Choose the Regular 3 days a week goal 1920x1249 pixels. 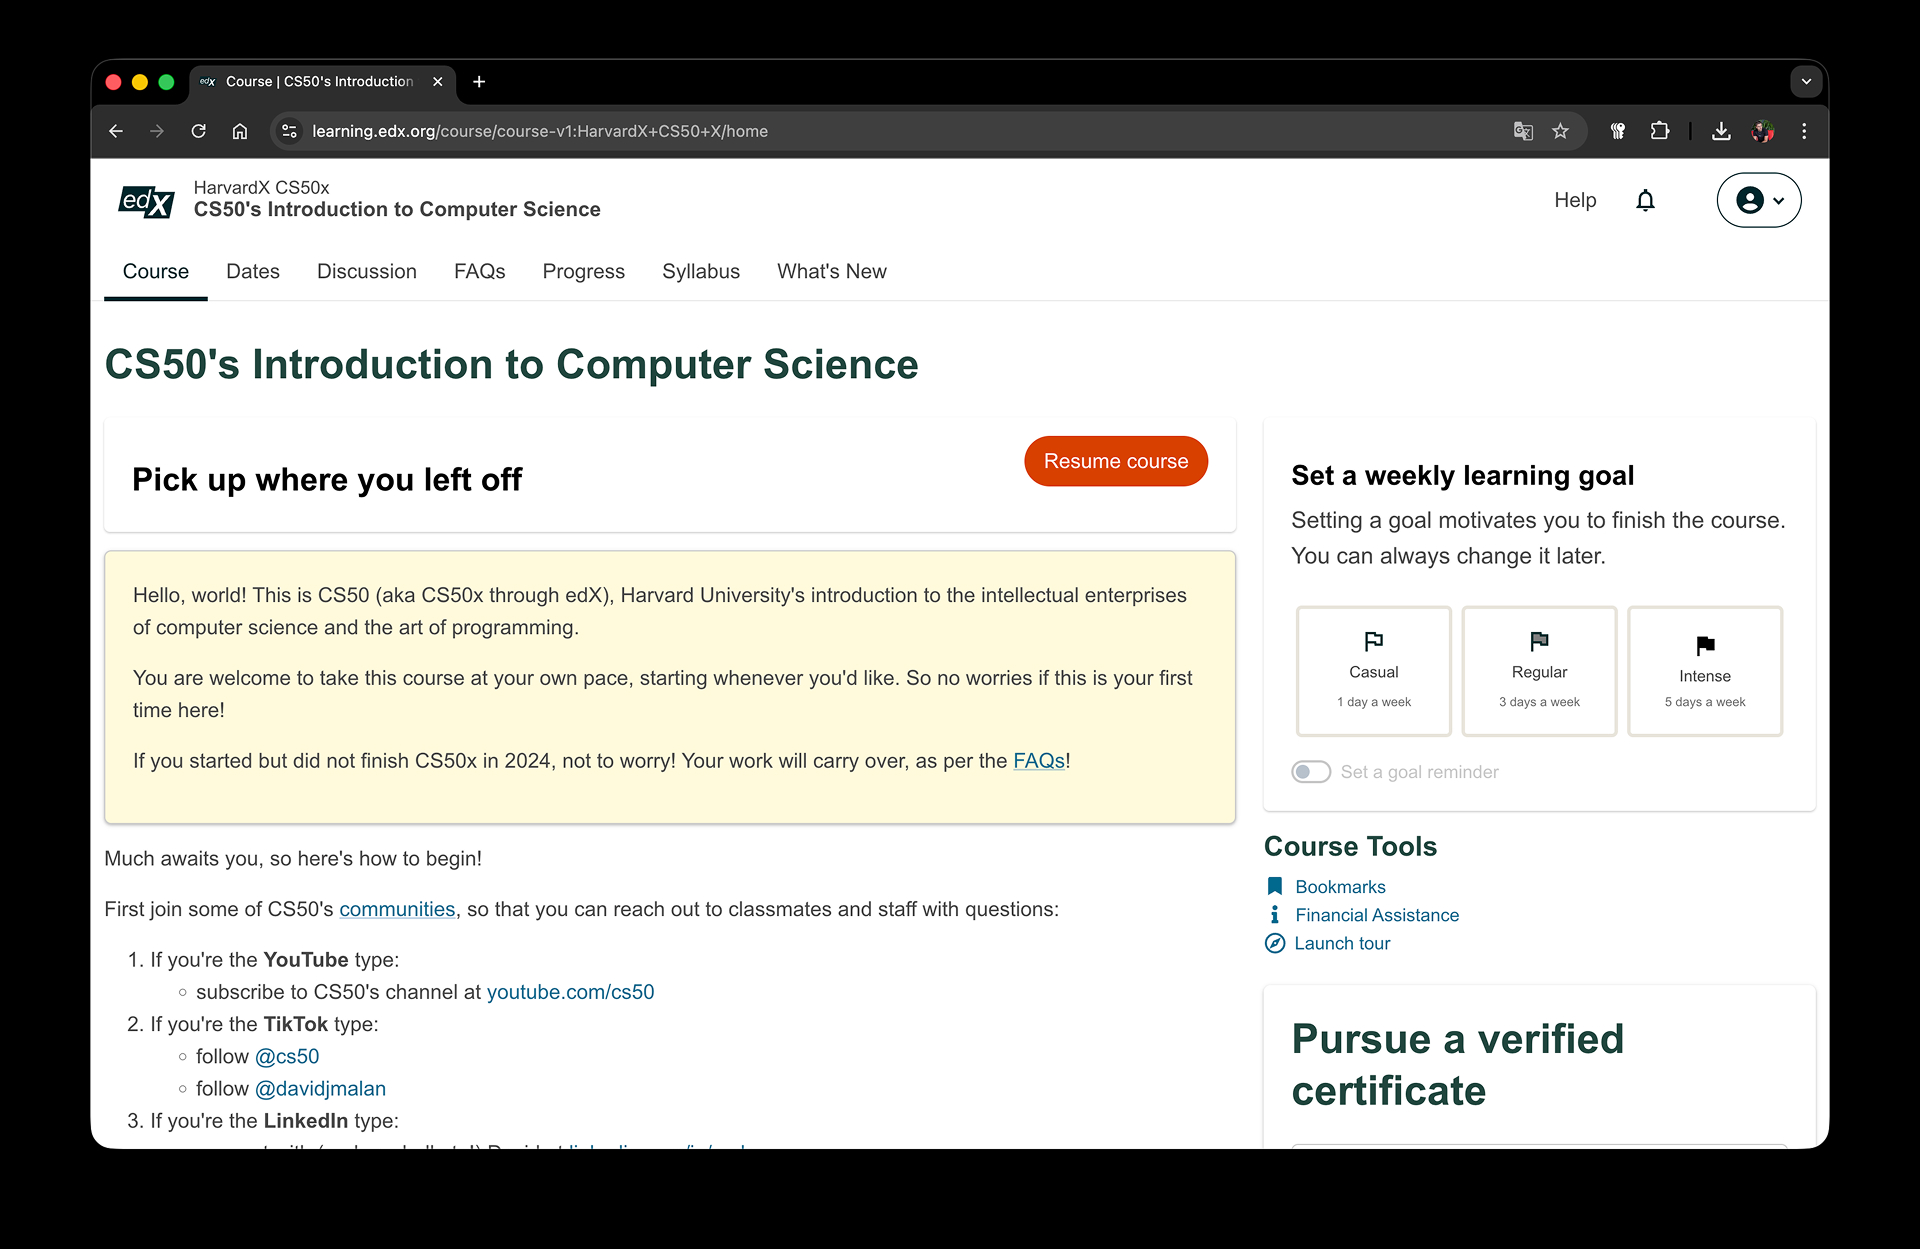(x=1539, y=671)
